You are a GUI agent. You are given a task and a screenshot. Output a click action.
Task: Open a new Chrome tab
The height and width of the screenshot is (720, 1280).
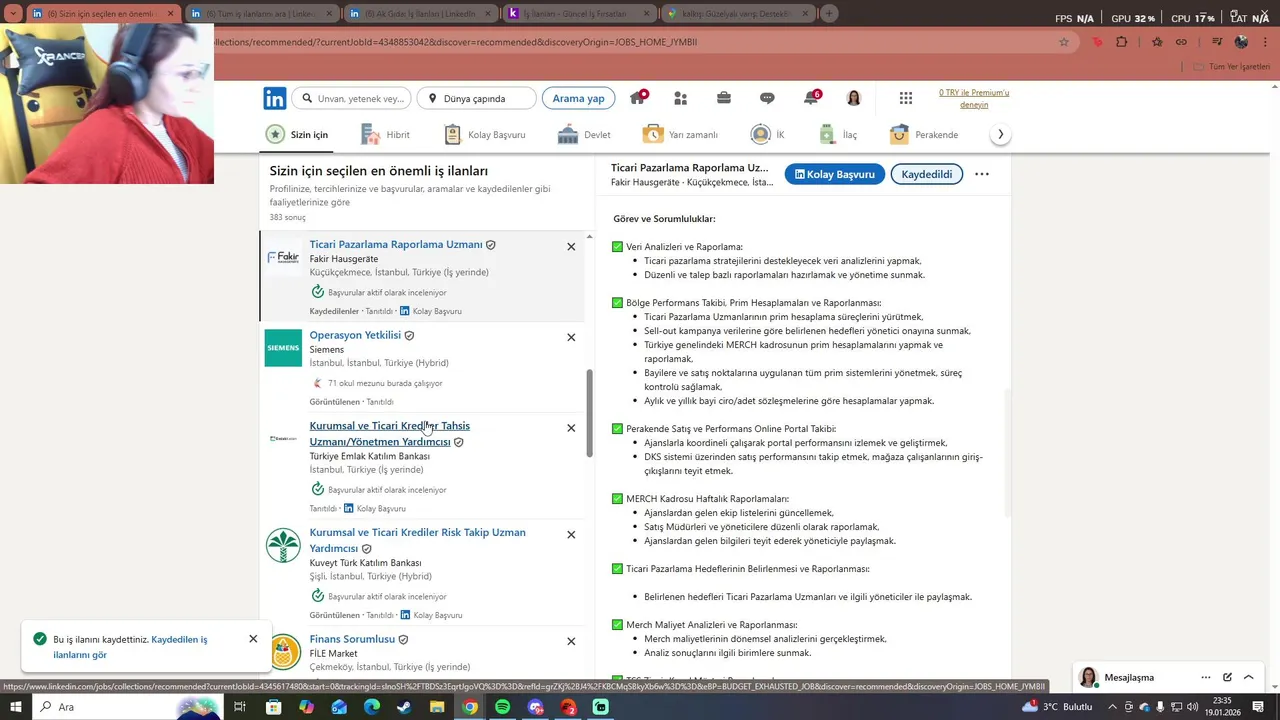click(x=829, y=14)
